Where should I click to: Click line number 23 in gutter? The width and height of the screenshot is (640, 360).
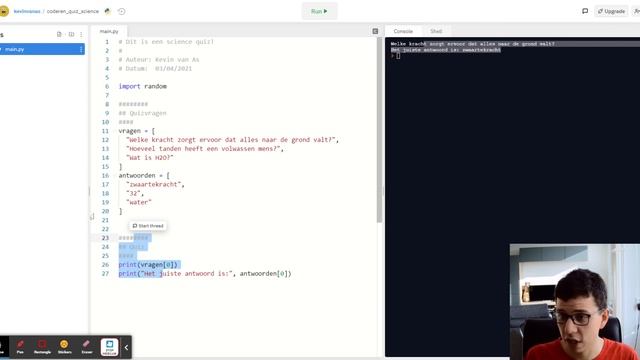105,238
